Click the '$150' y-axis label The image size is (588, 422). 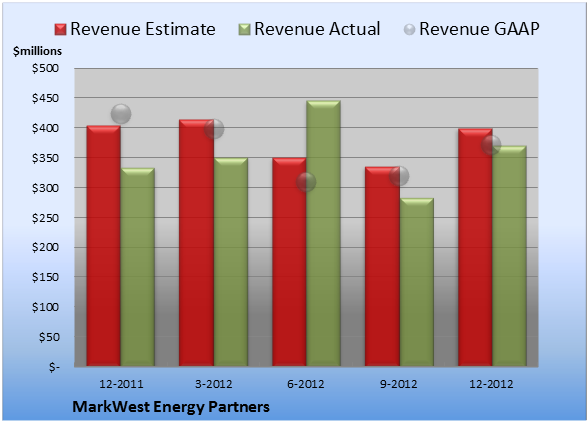[x=45, y=277]
